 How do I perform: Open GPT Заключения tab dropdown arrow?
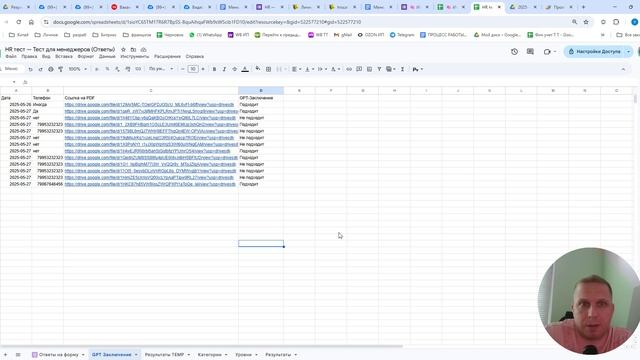[x=136, y=355]
